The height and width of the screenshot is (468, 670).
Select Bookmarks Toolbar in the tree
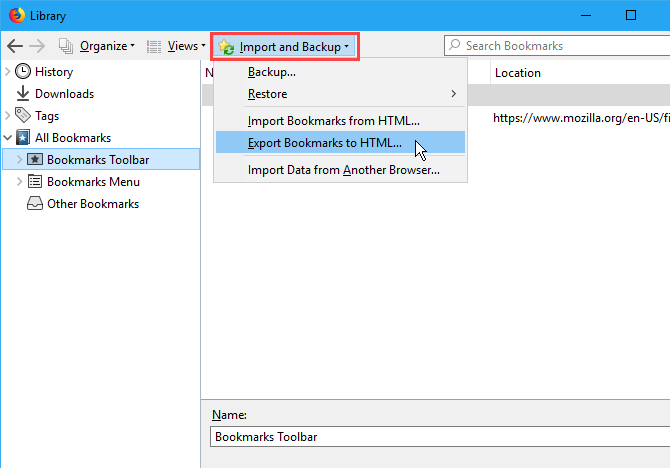point(98,160)
